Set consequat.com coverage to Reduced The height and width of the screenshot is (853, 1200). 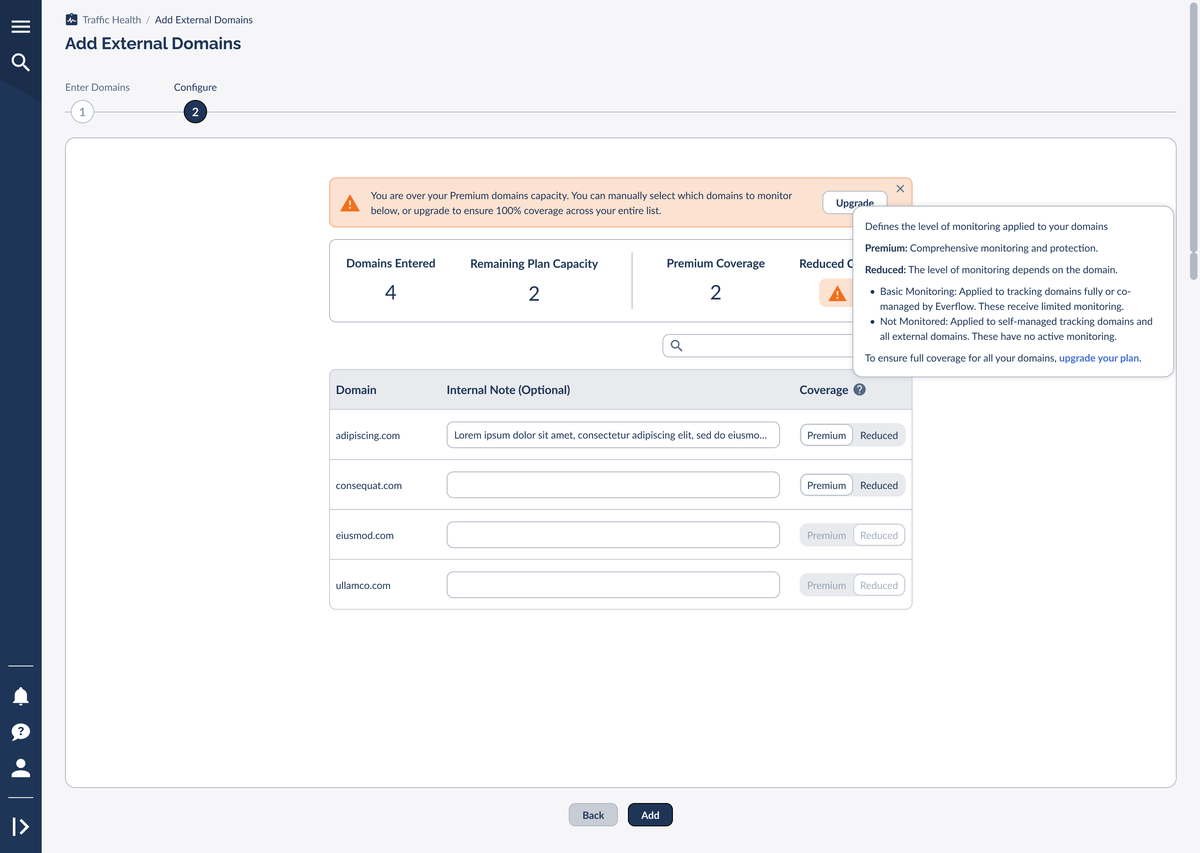point(879,485)
